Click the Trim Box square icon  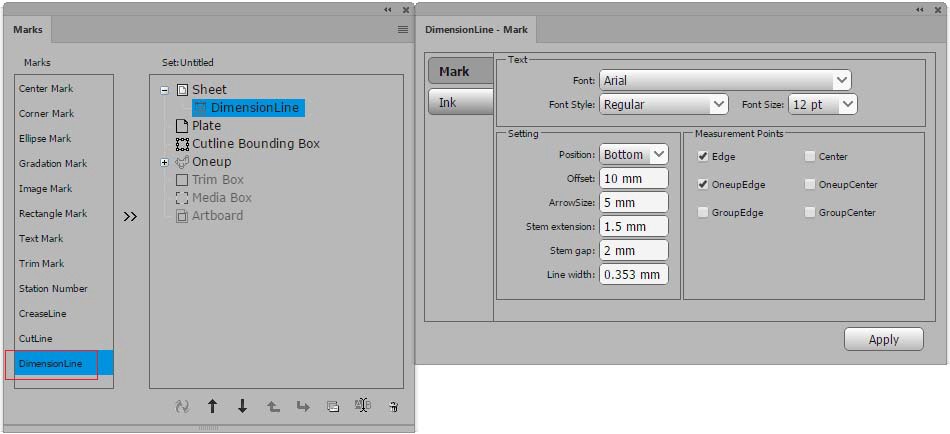pos(182,180)
